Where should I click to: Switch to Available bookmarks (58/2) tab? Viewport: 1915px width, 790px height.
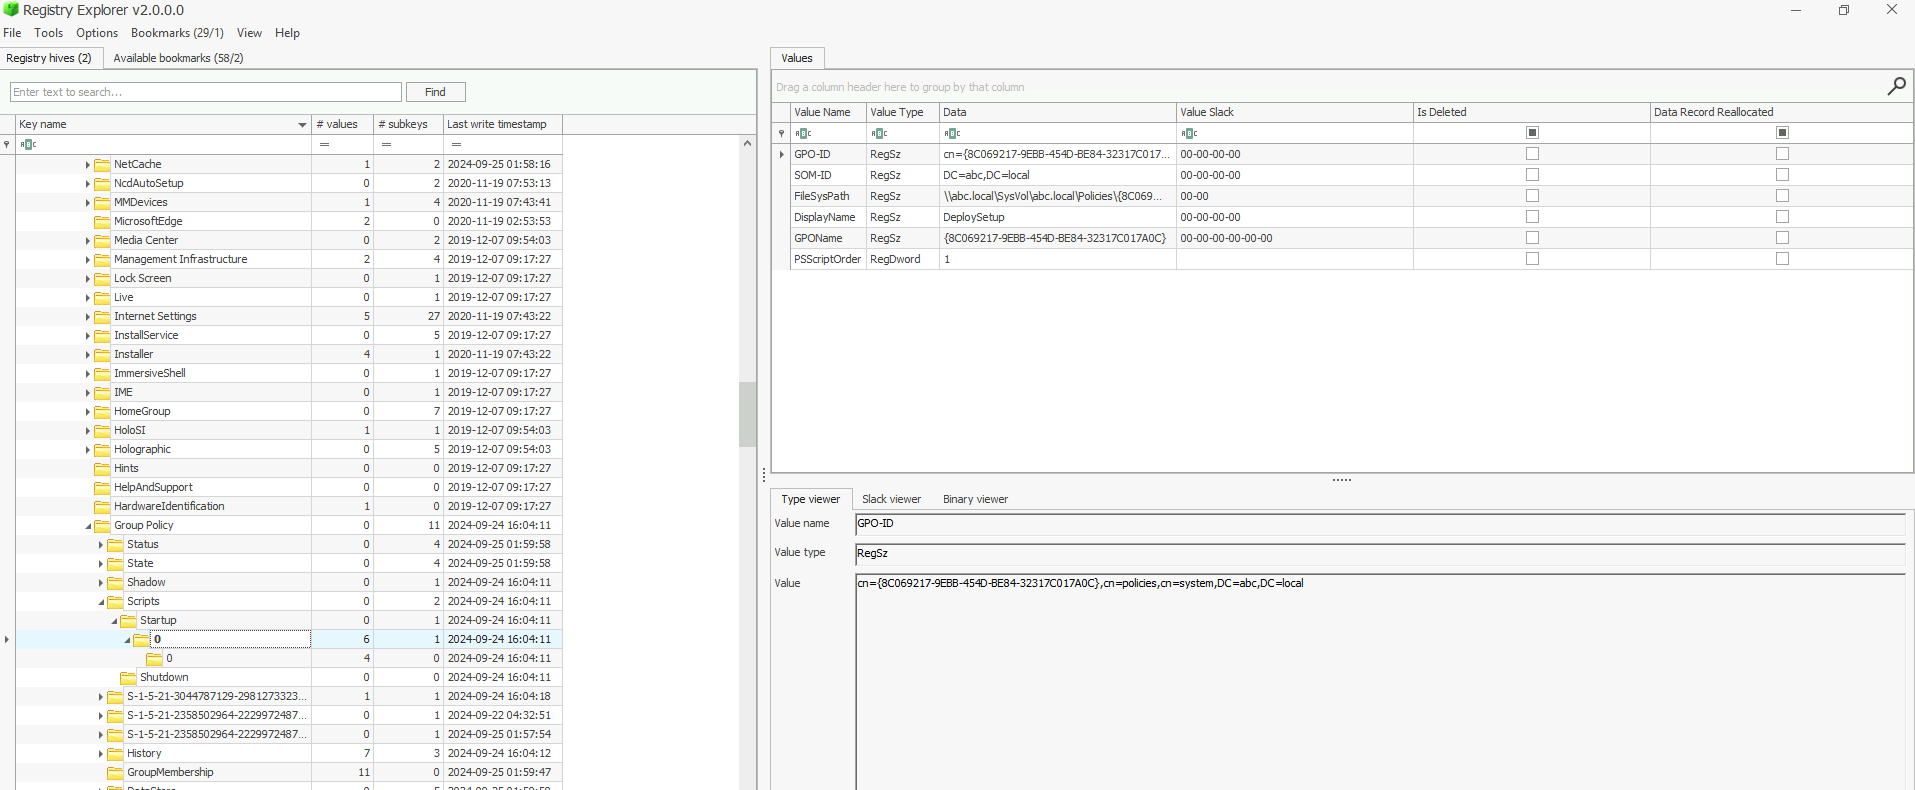point(178,58)
